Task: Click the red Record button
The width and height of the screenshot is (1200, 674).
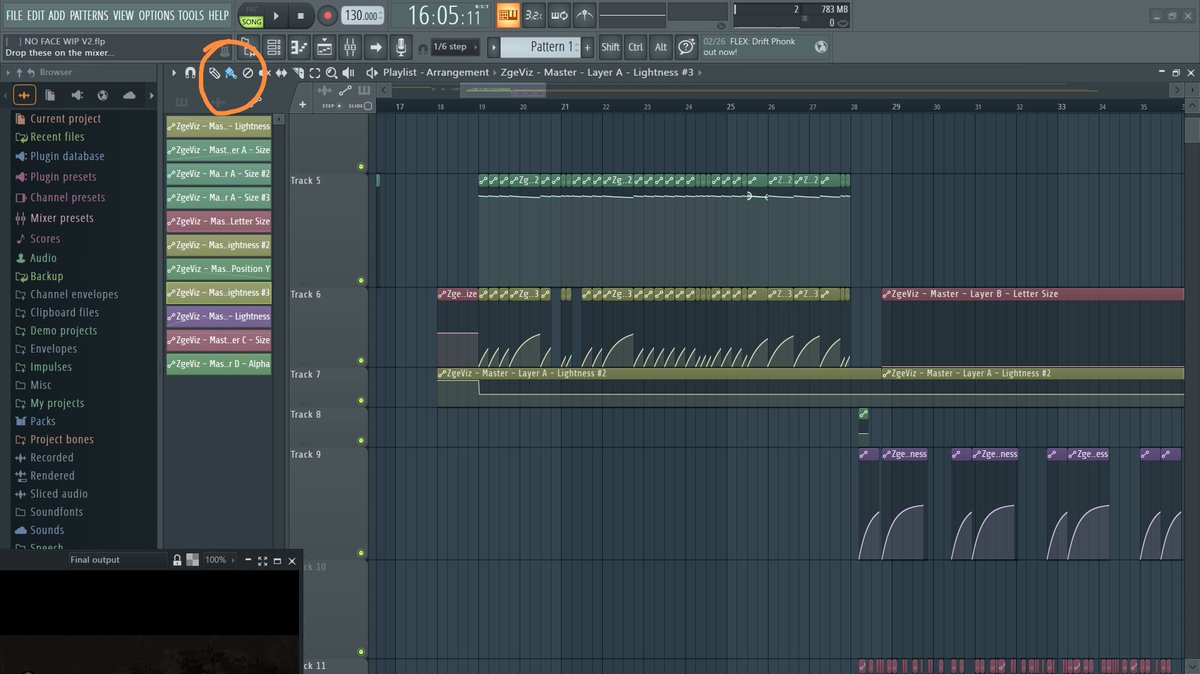Action: click(x=327, y=16)
